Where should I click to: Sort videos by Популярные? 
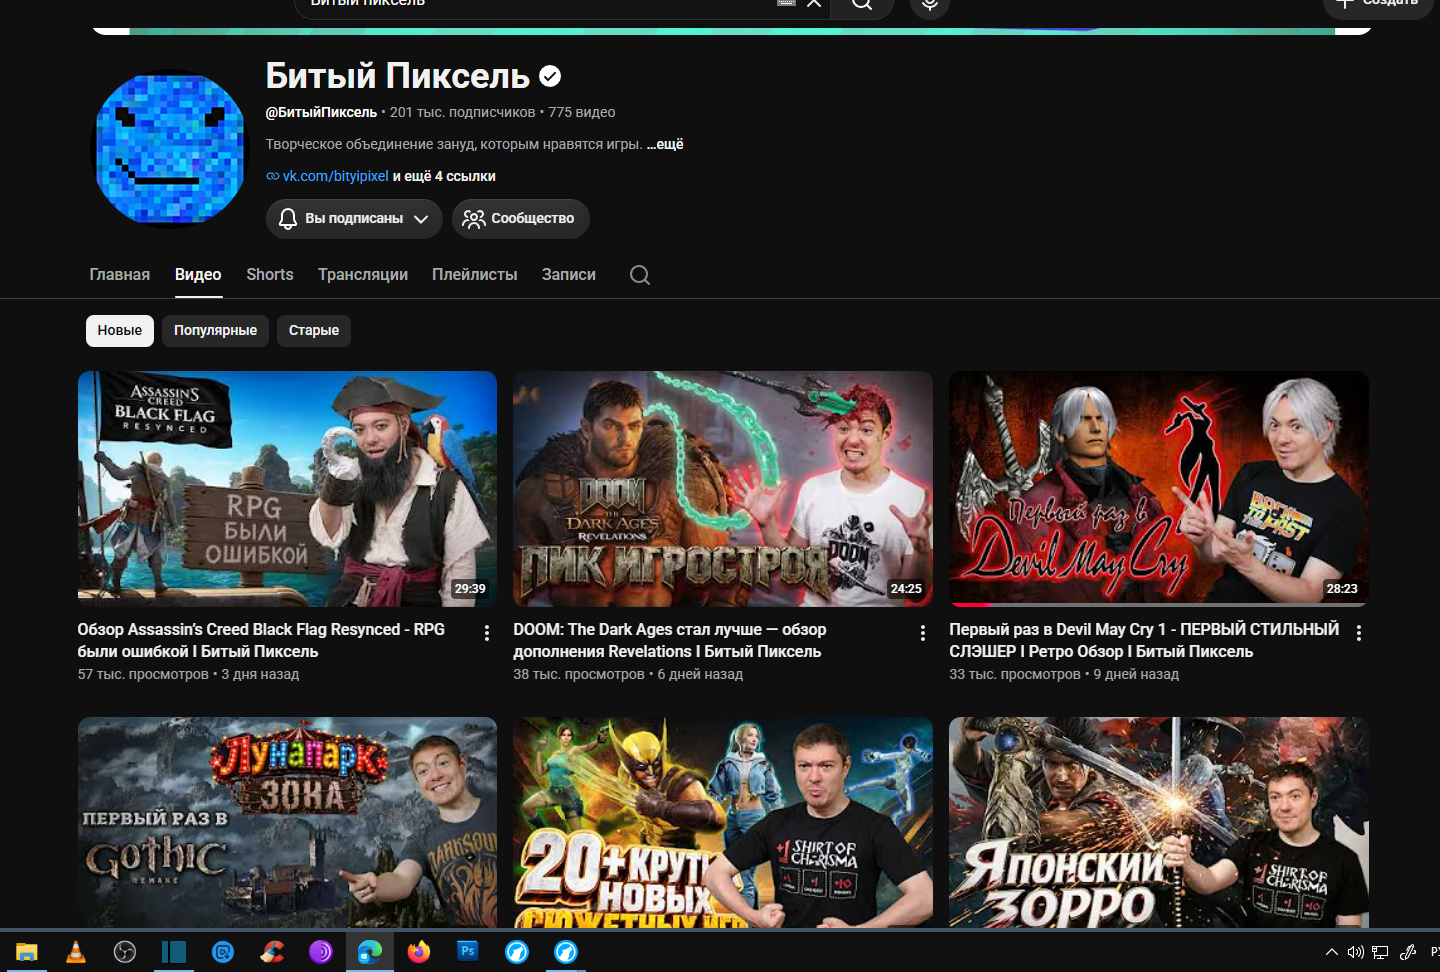(x=215, y=331)
